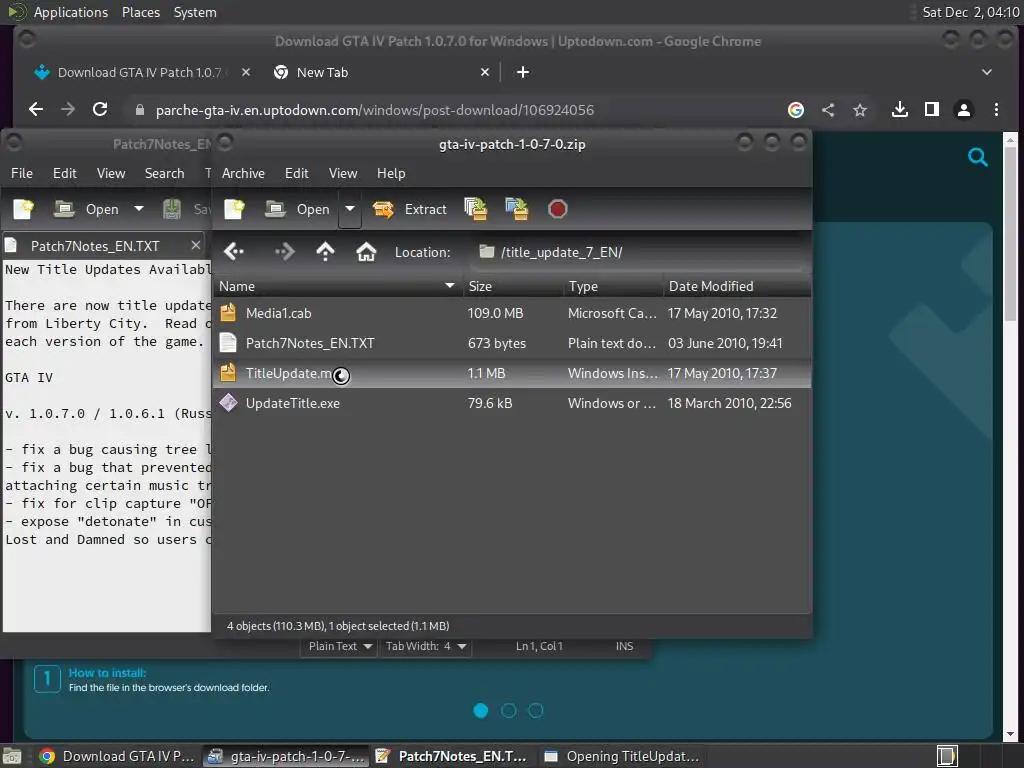1024x768 pixels.
Task: Go back in Chrome
Action: tap(36, 110)
